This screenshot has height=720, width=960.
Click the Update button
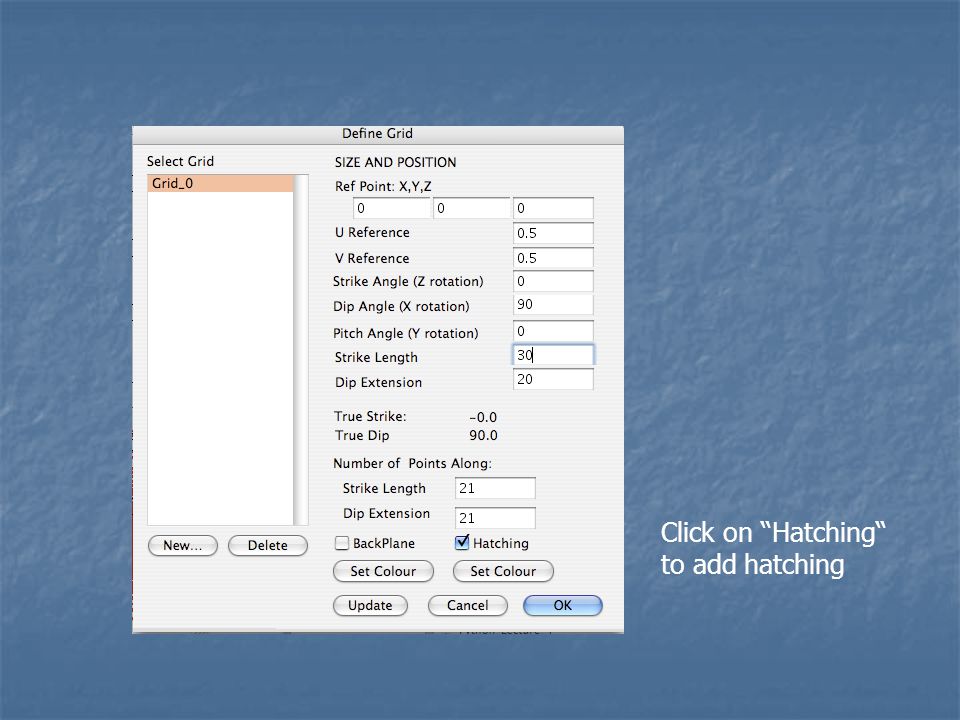370,606
